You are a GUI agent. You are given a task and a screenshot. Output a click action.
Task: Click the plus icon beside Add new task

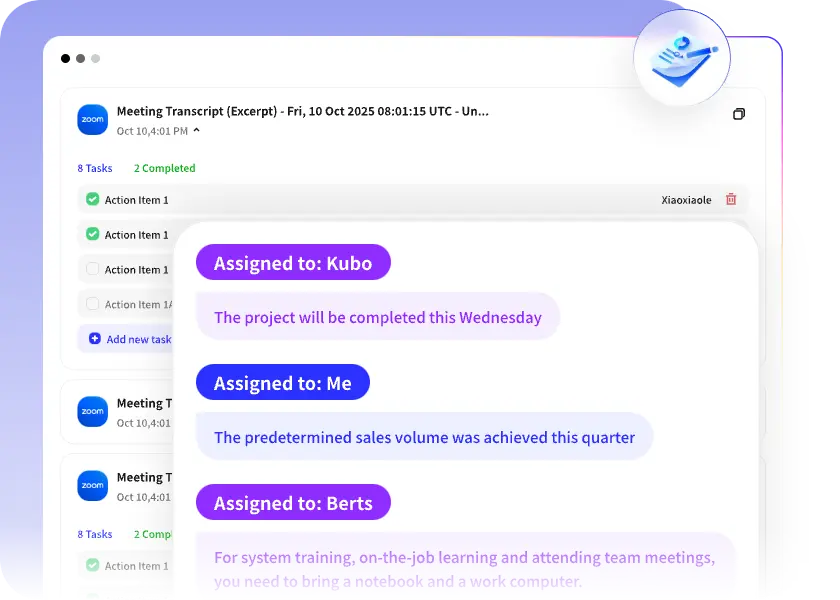click(95, 339)
